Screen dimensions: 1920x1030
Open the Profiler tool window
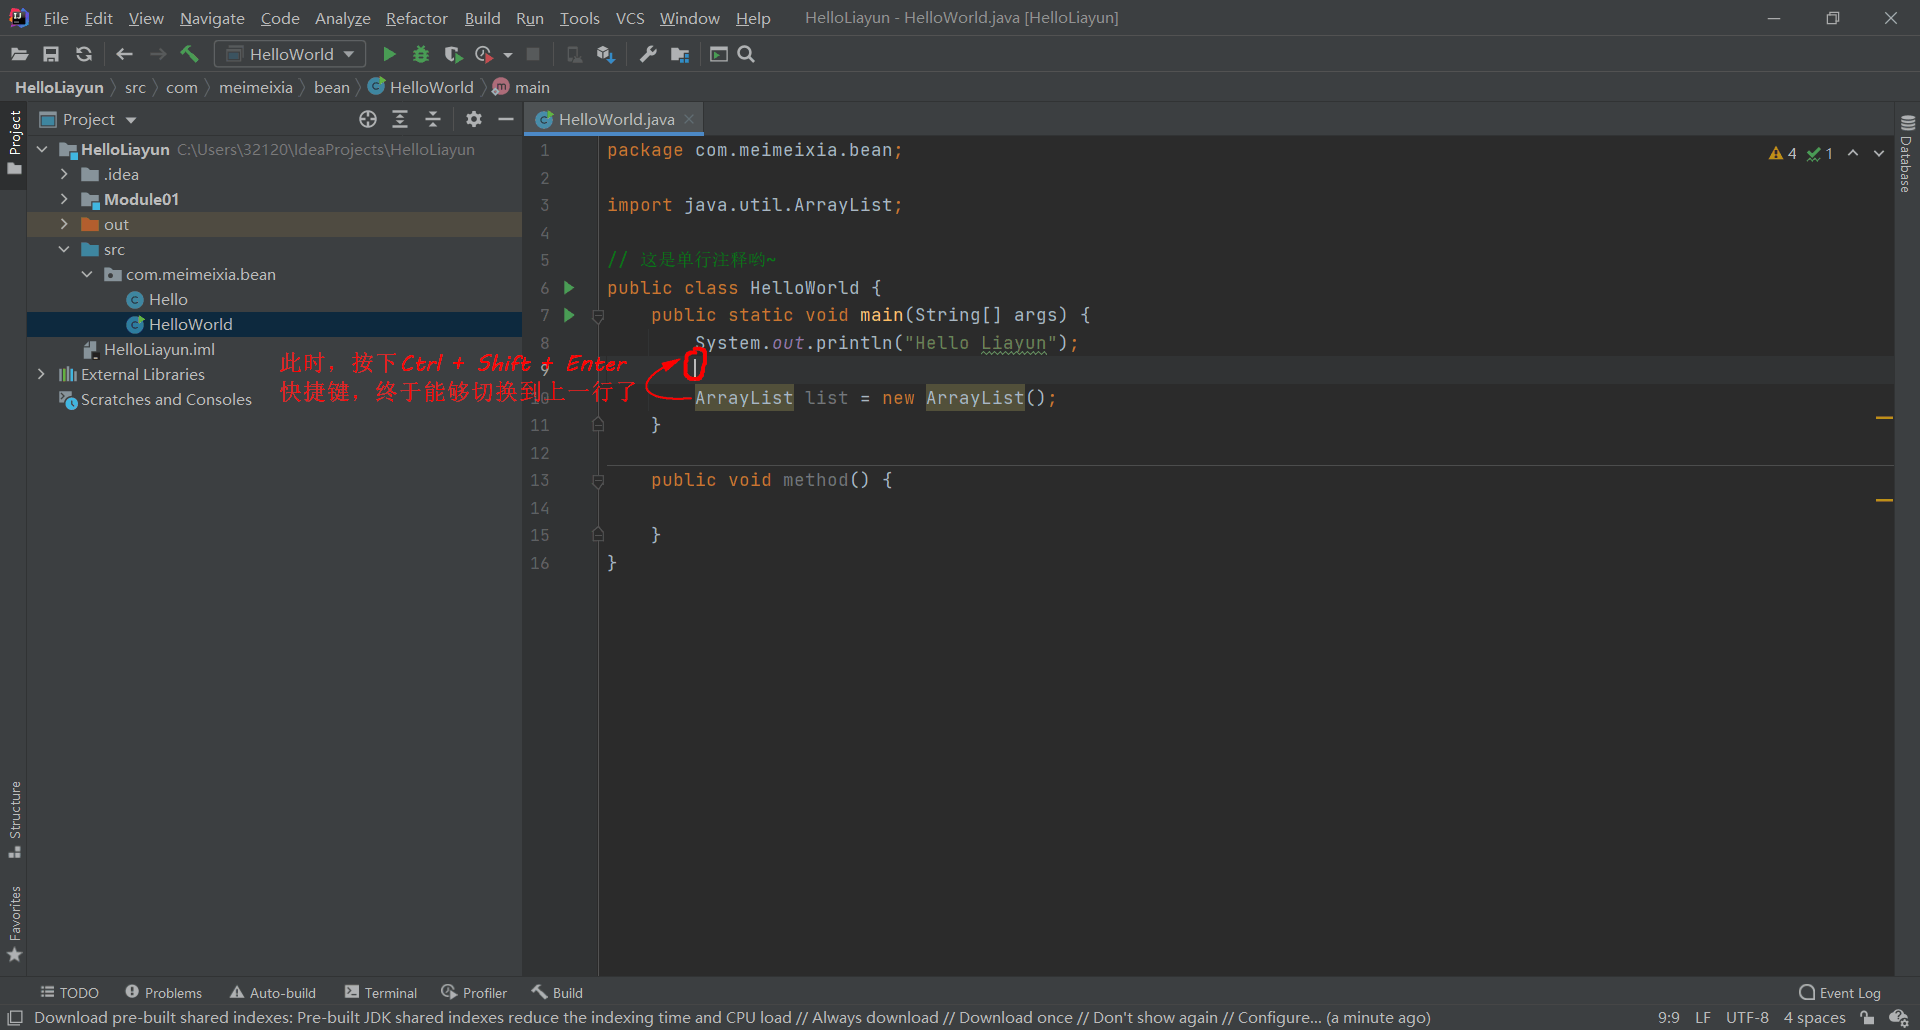click(x=474, y=992)
